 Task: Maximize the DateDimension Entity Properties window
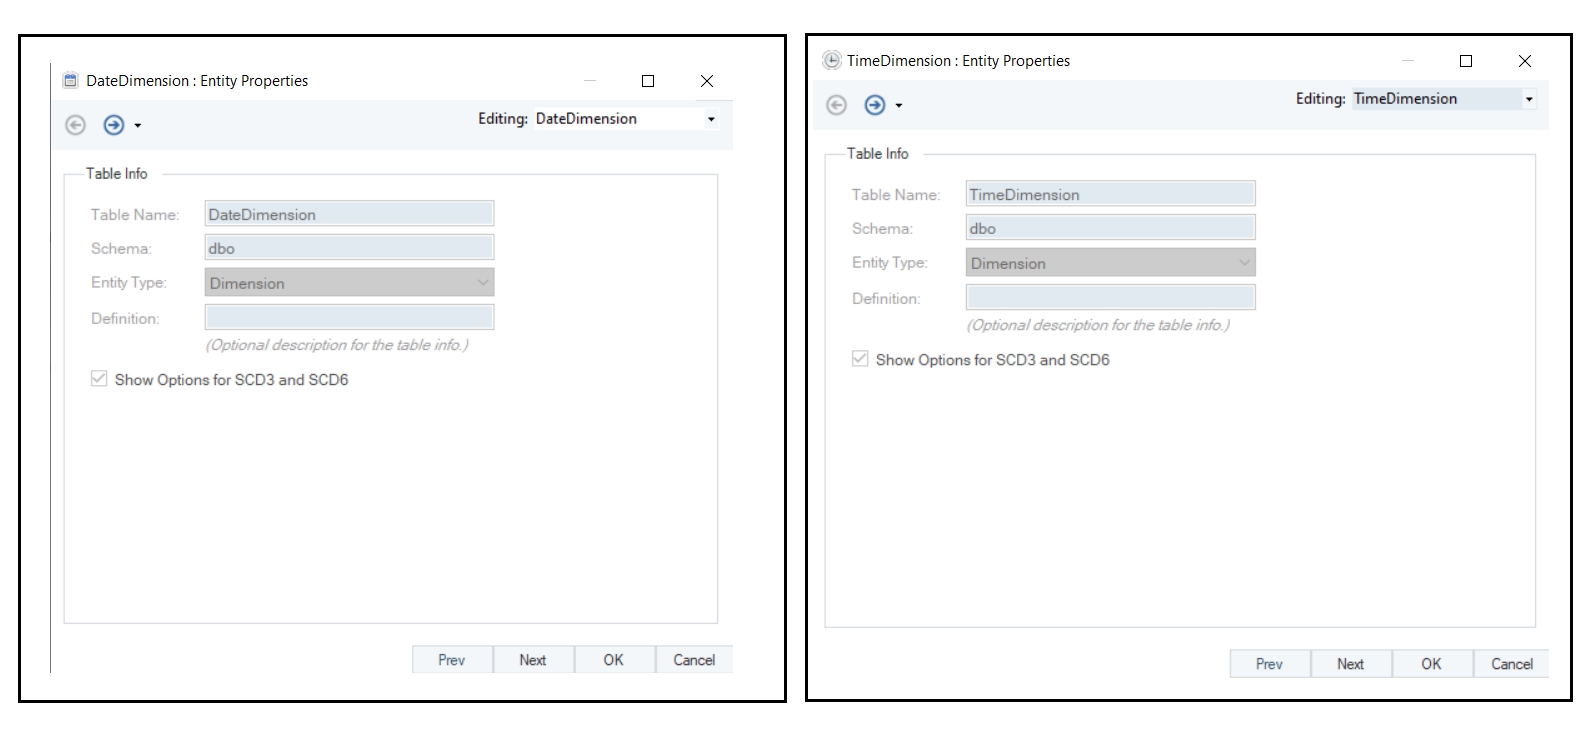click(x=648, y=81)
